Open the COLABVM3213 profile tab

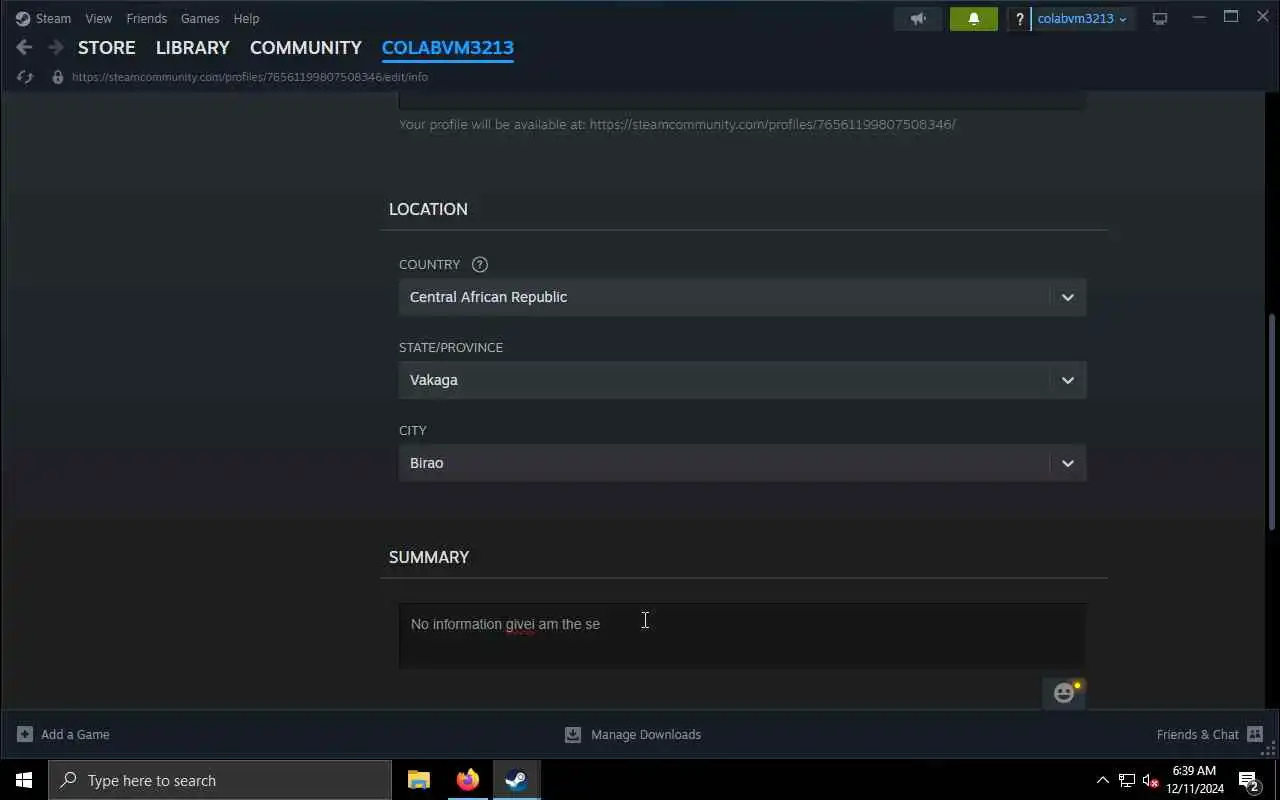point(447,48)
